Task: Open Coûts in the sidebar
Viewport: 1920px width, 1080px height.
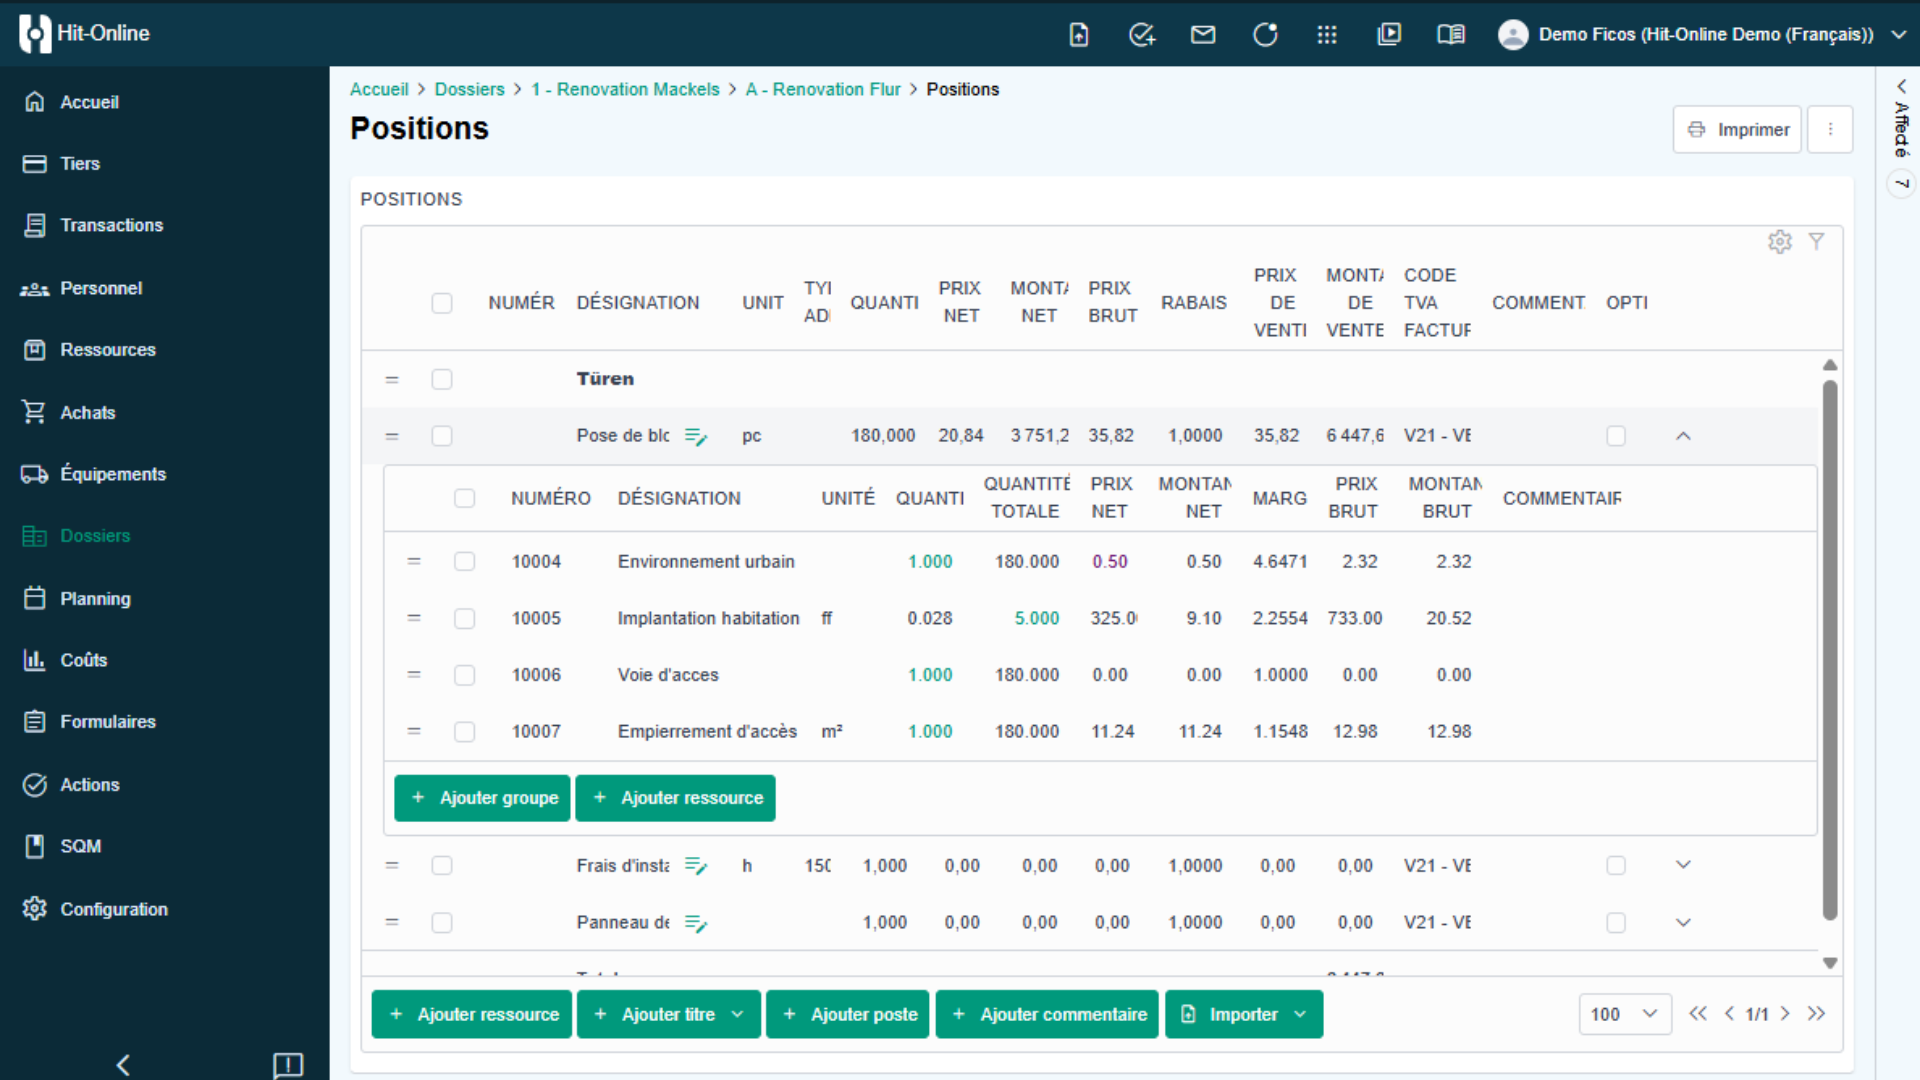Action: point(83,660)
